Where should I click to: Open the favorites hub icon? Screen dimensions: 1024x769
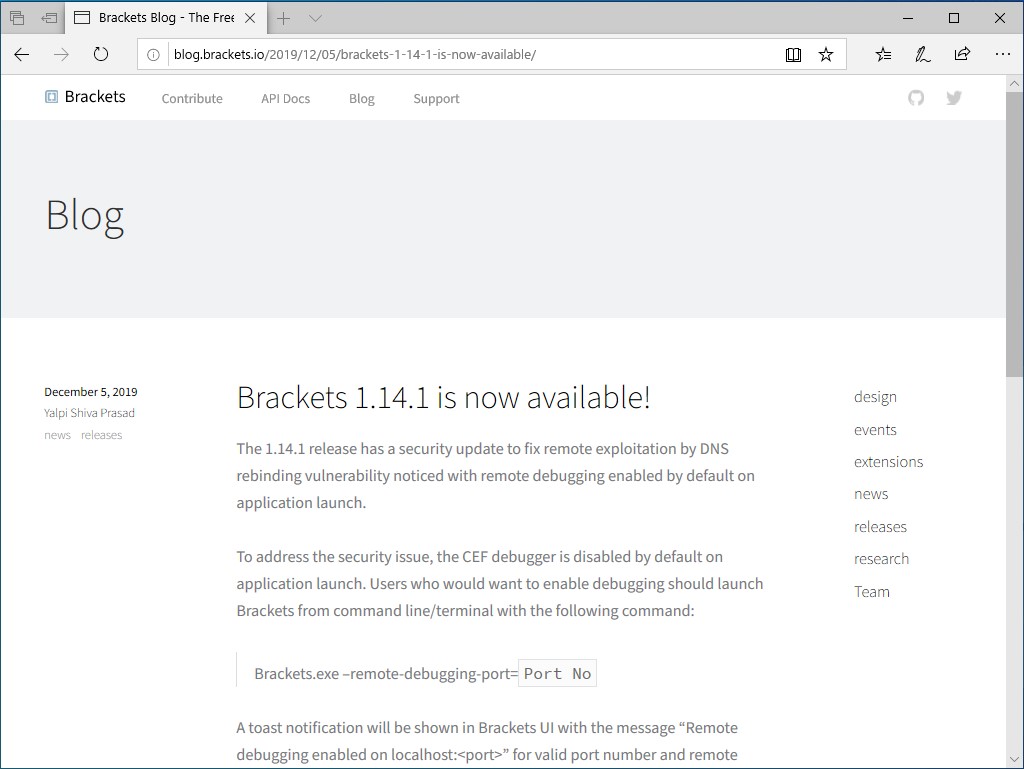point(882,55)
